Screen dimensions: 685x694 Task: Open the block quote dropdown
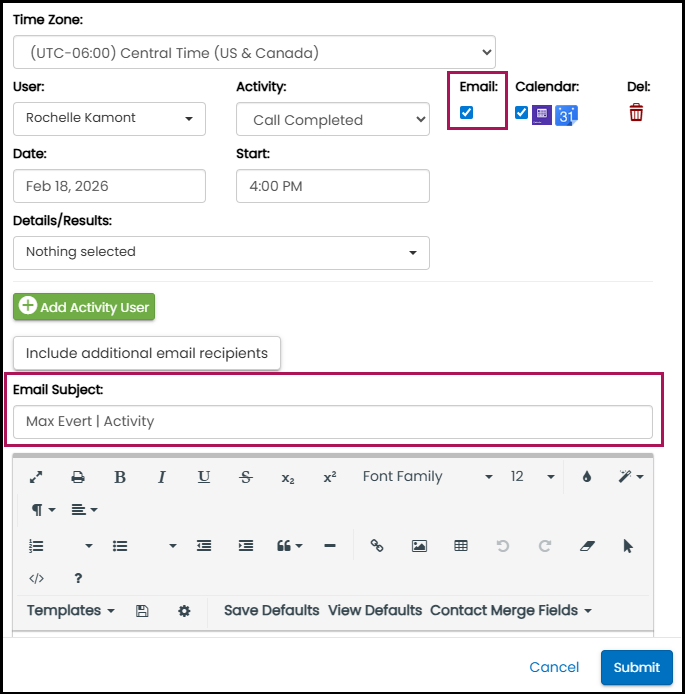pos(289,546)
